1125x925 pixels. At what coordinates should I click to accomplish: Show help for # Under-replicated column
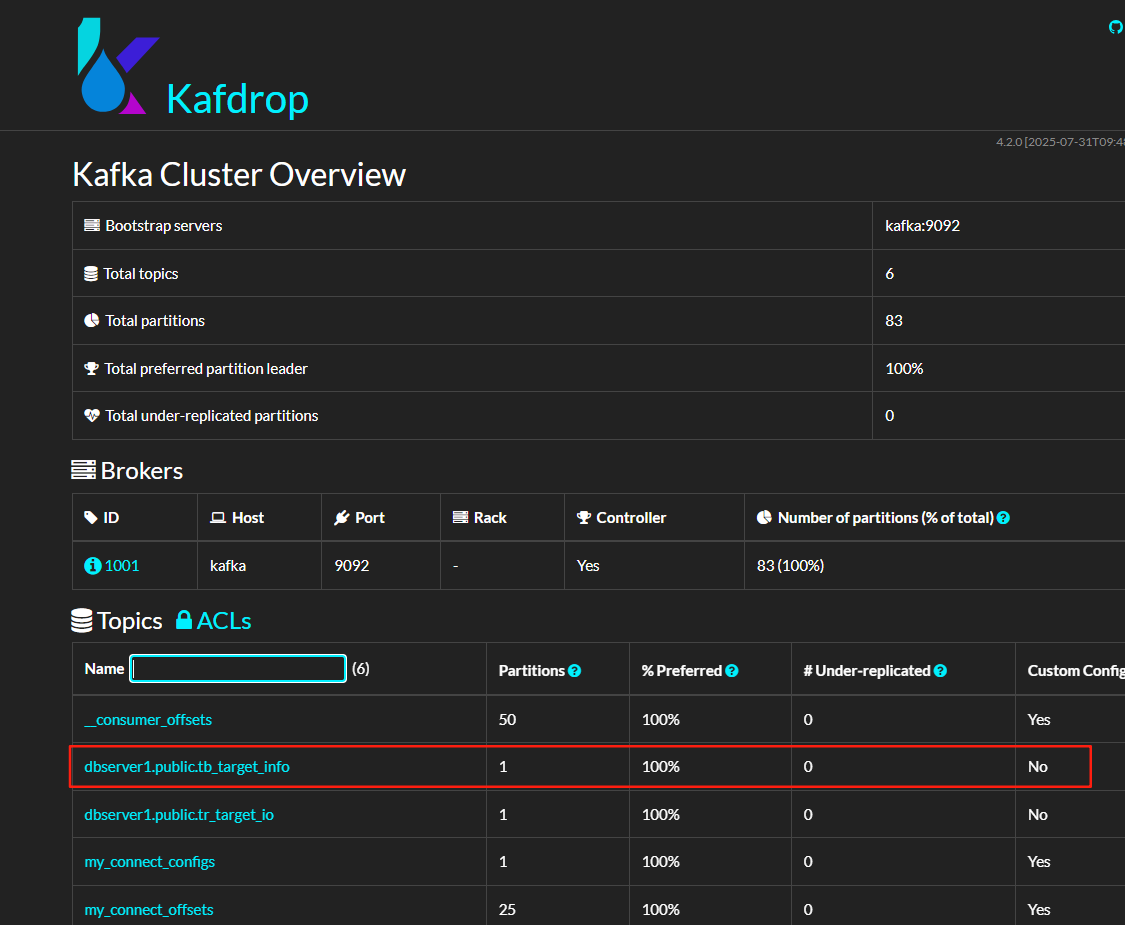coord(941,671)
